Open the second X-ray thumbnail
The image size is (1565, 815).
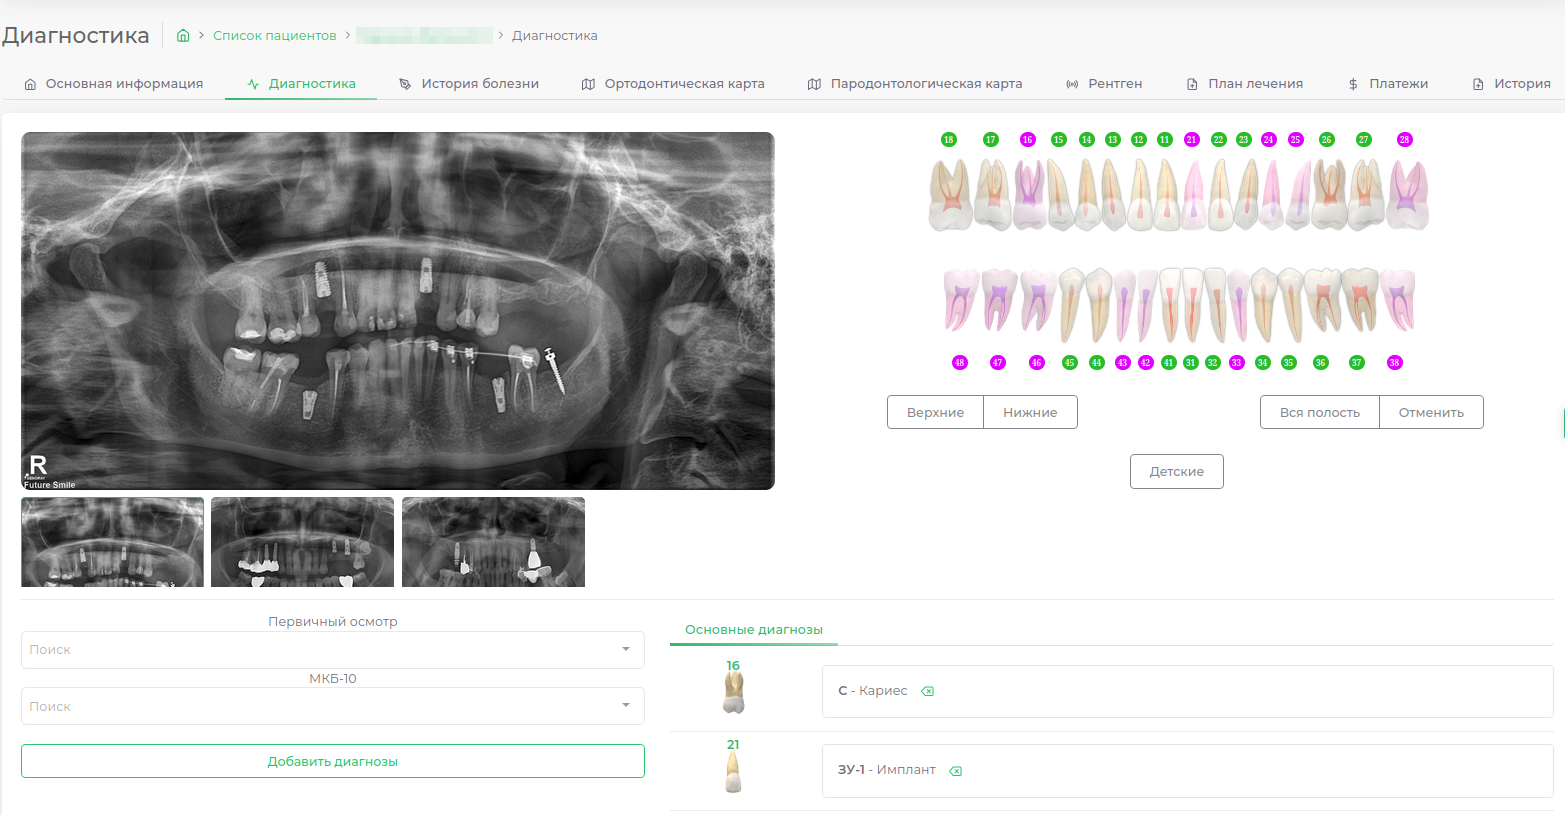pyautogui.click(x=302, y=542)
